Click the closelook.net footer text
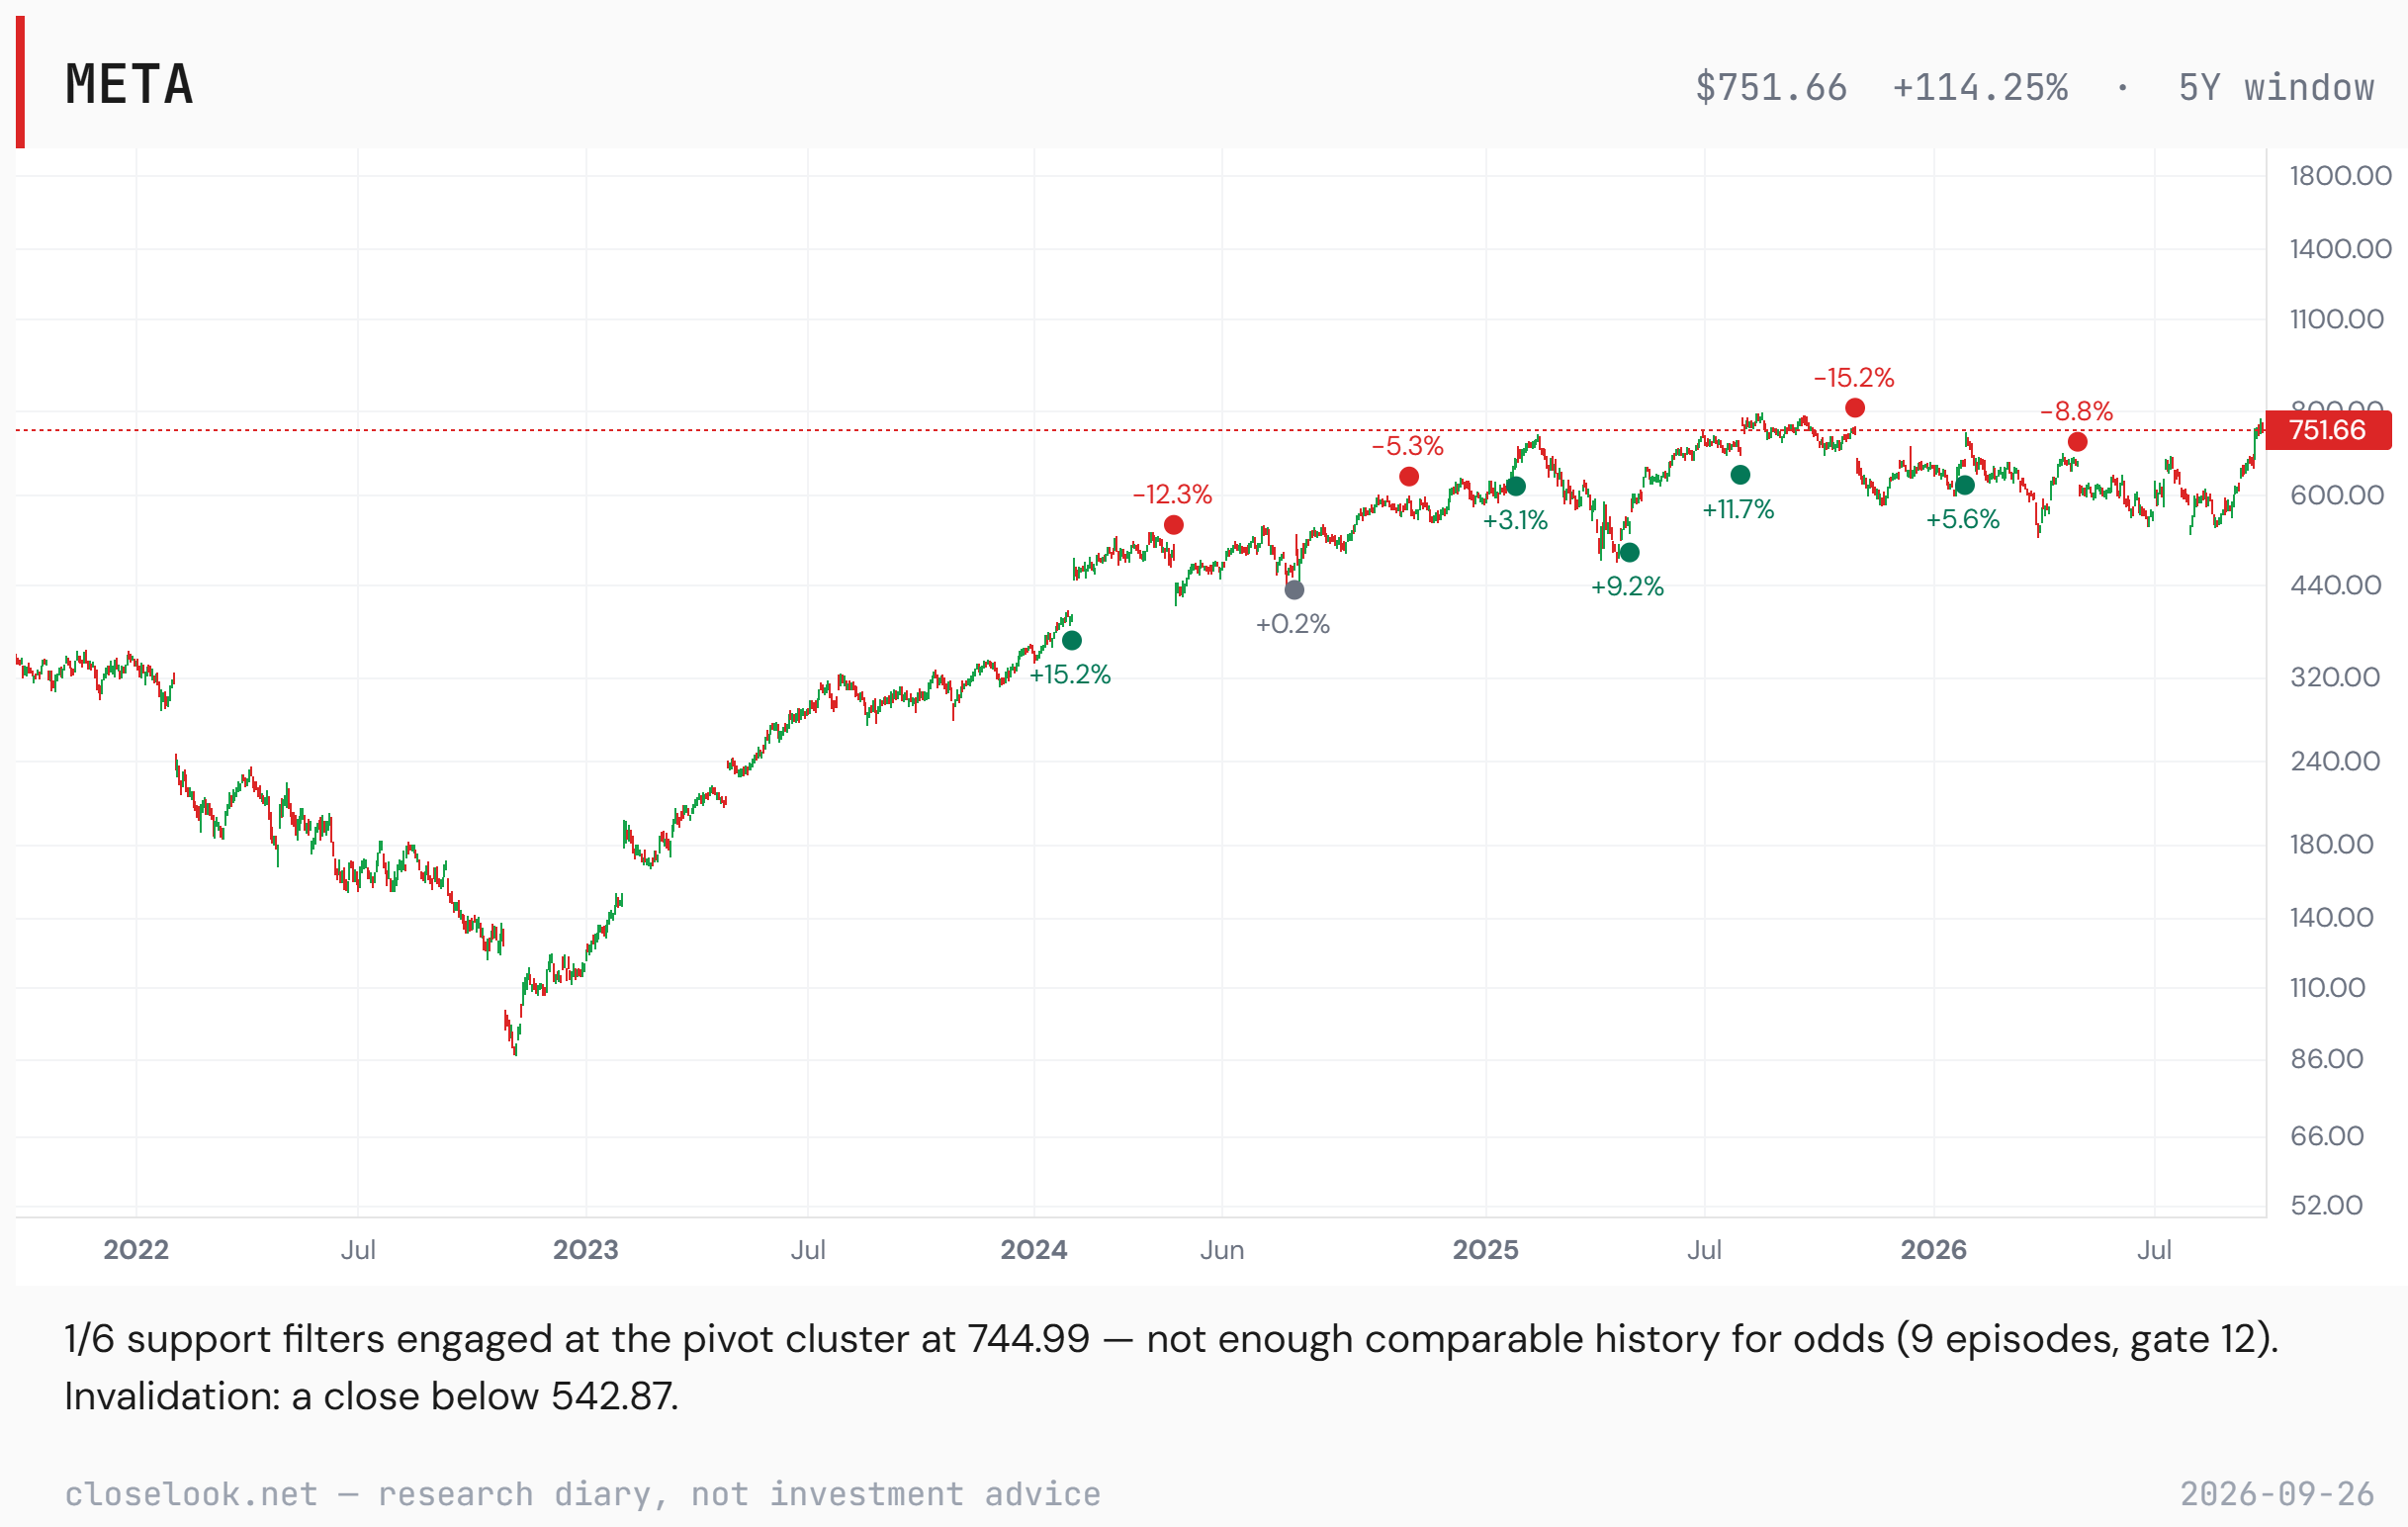The image size is (2408, 1527). 582,1494
